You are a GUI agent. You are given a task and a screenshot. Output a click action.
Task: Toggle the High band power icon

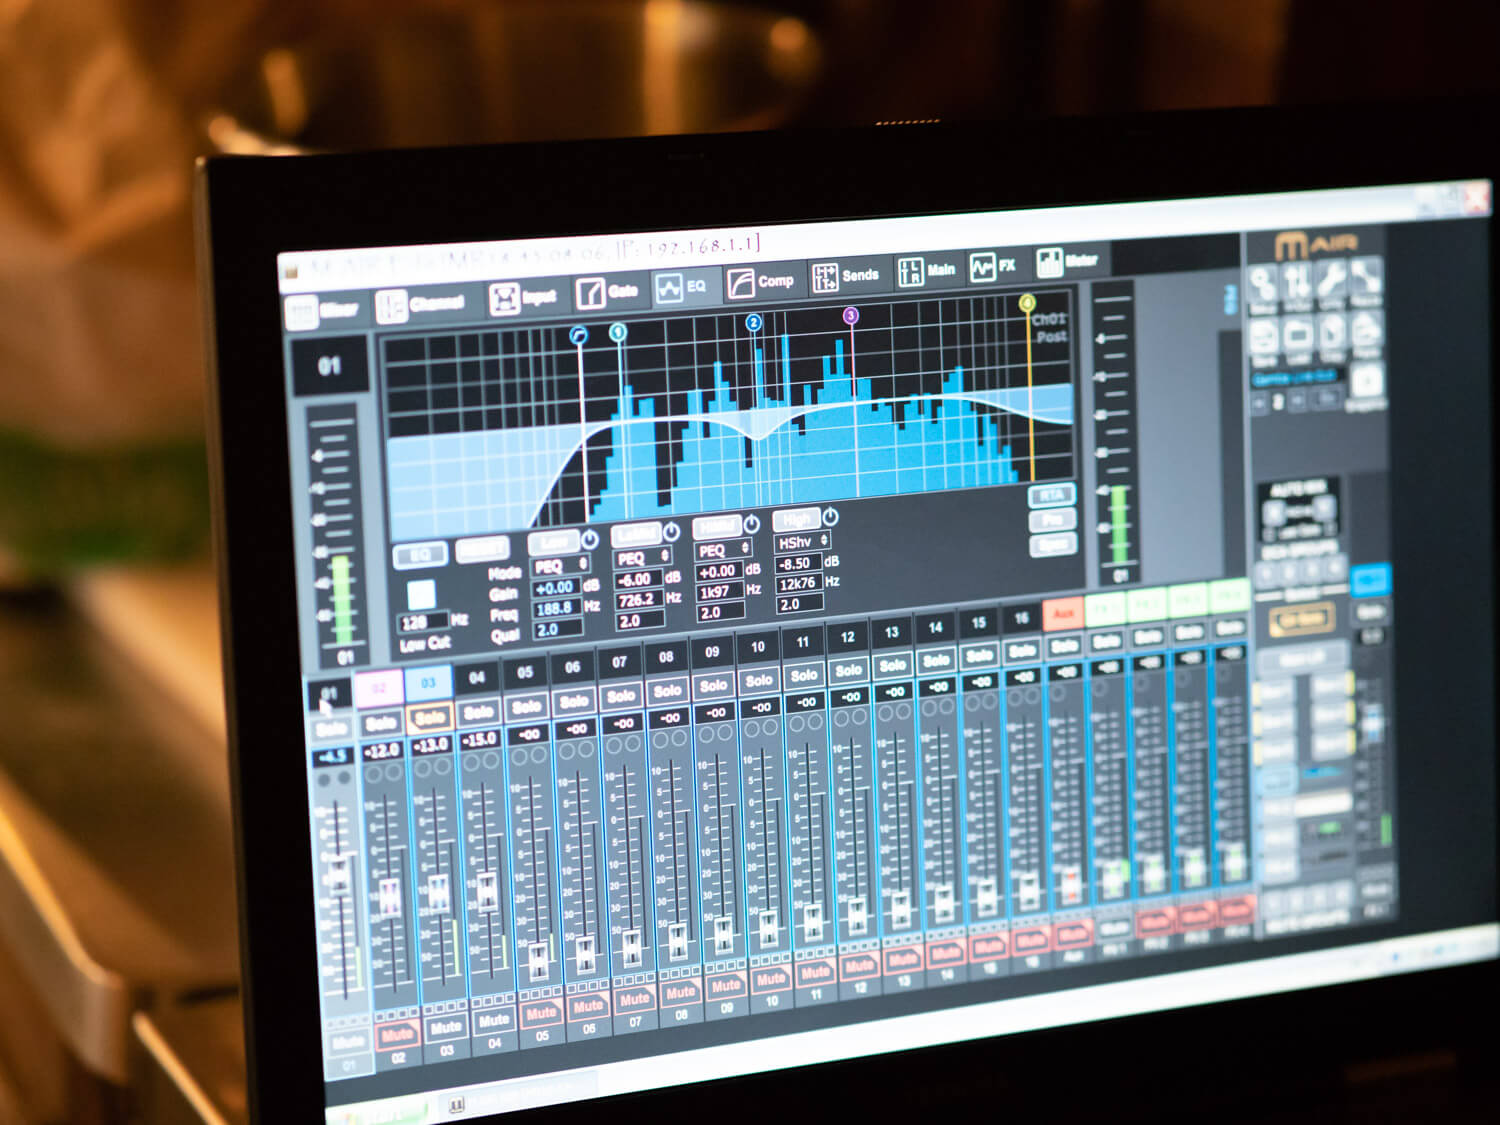[830, 517]
